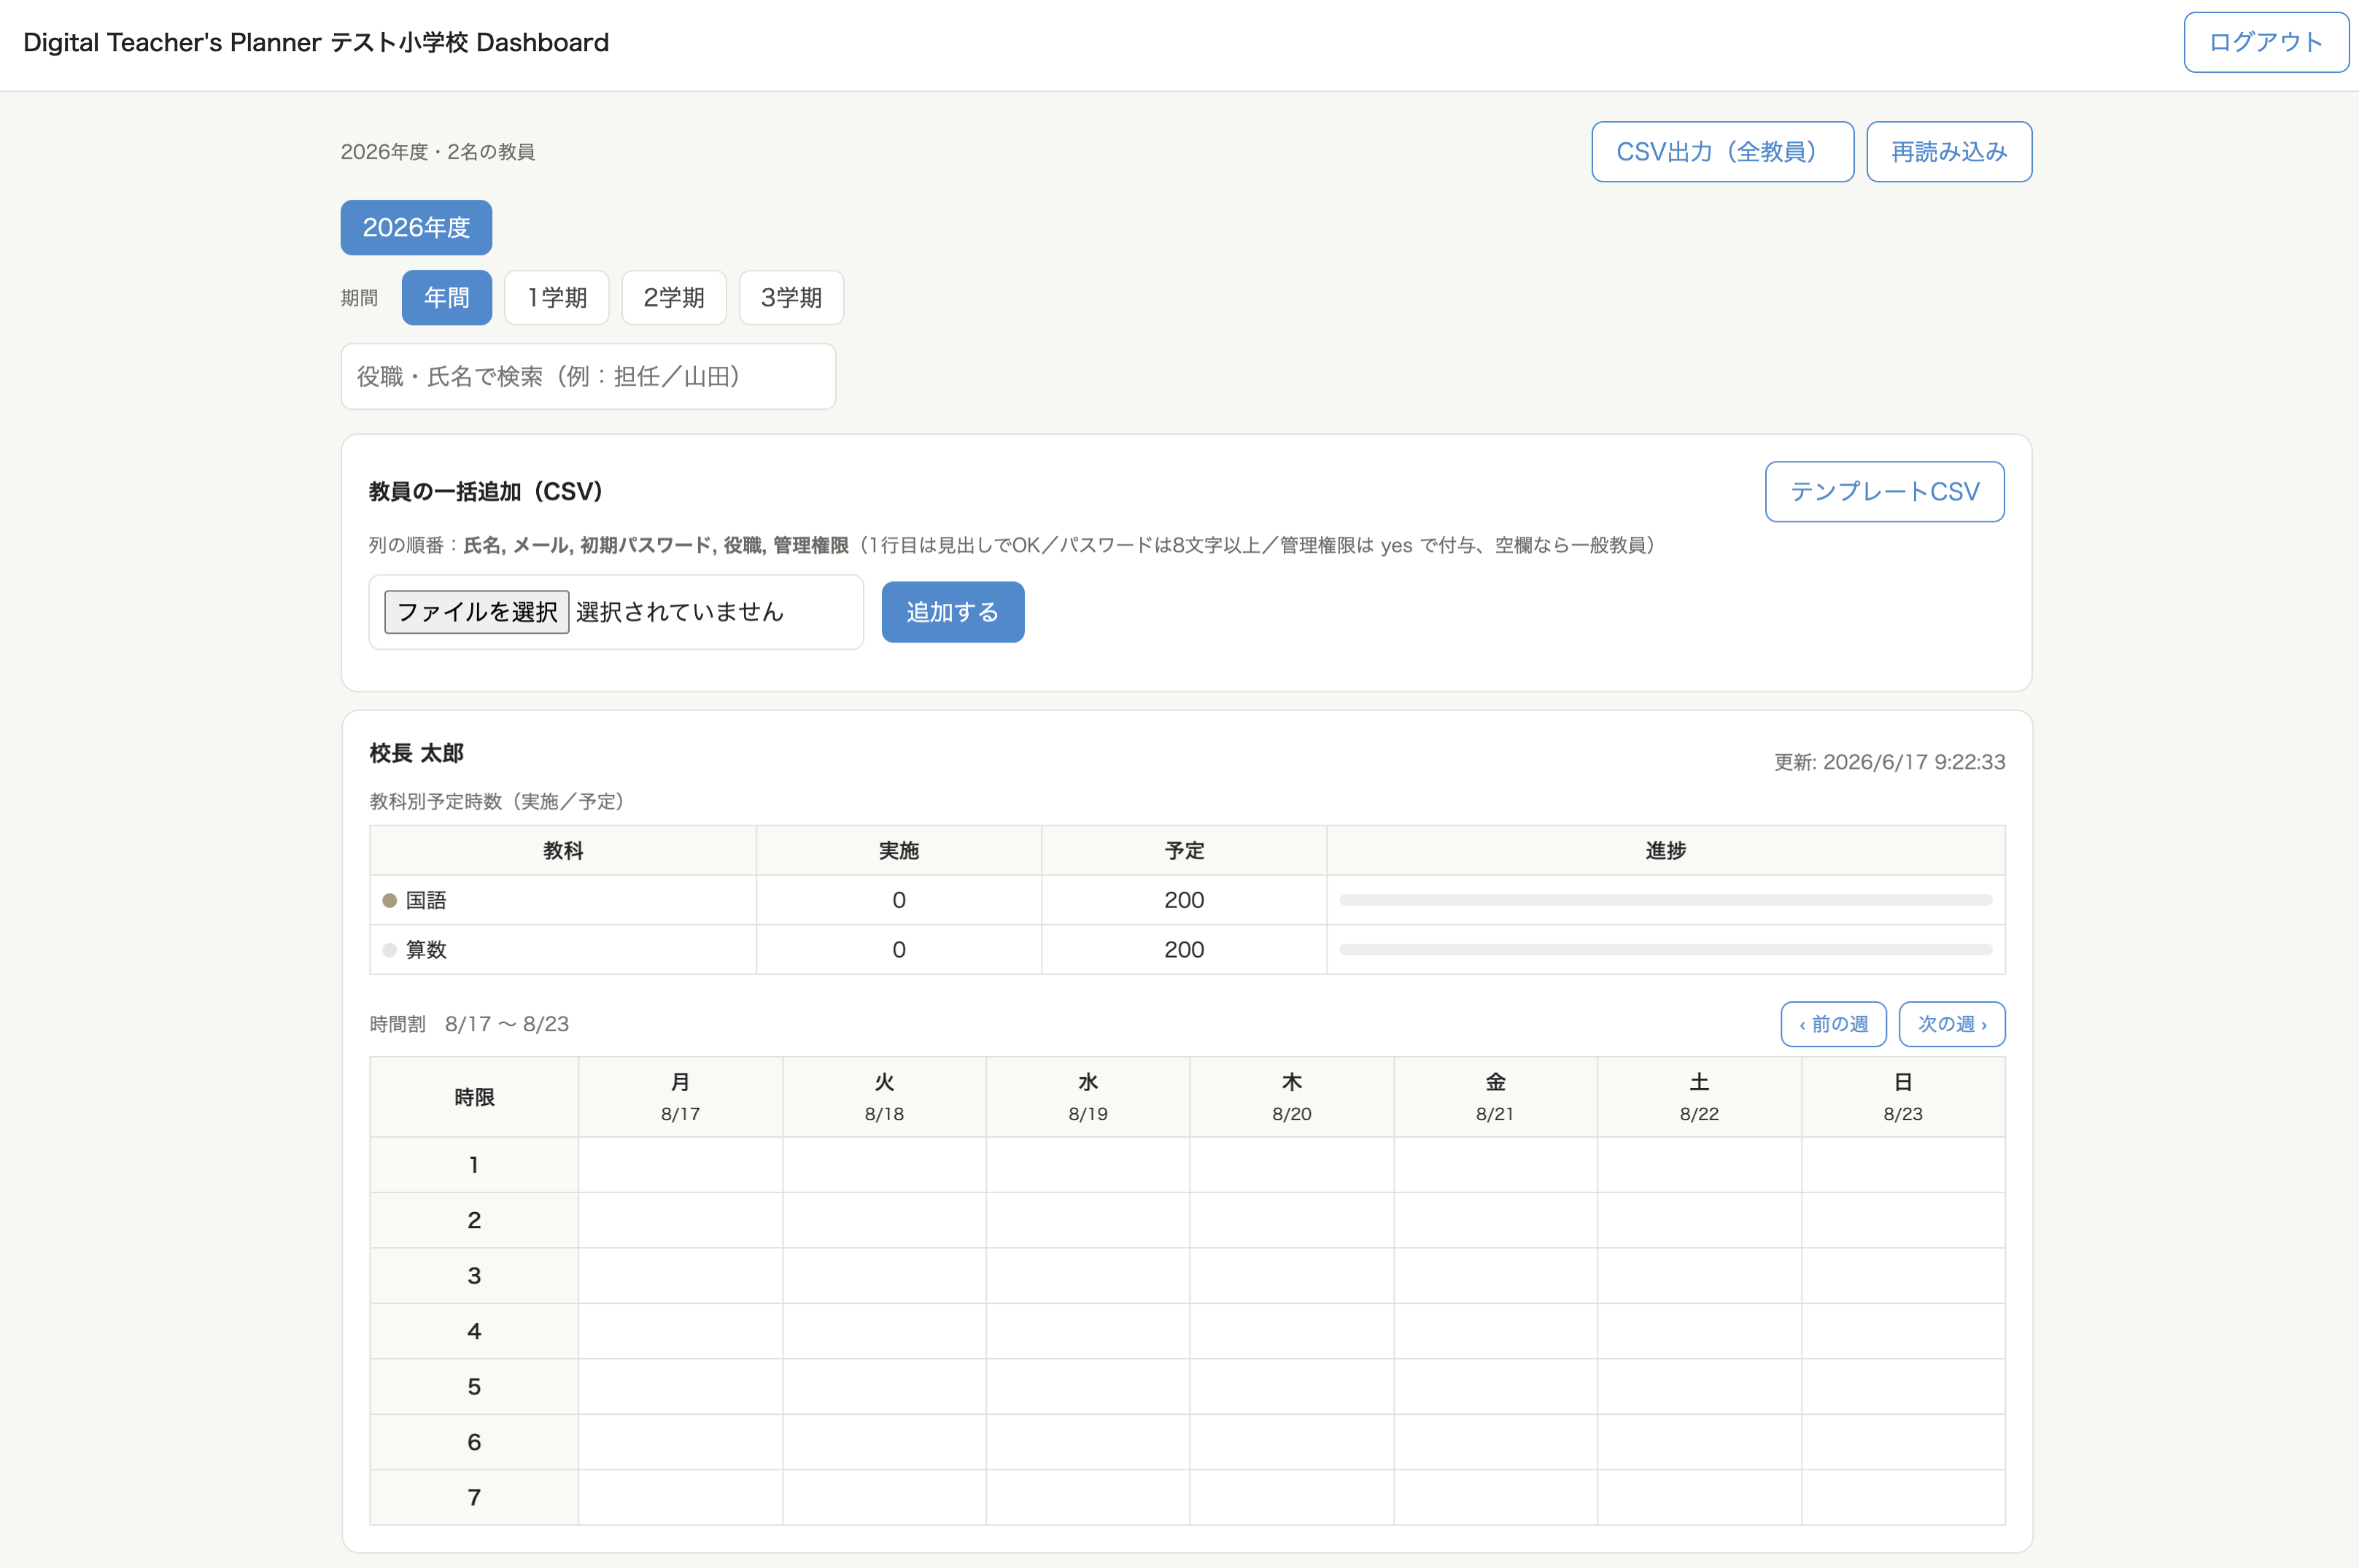Screen dimensions: 2359x1568
Task: Click the 教科別予定時数（実施／予定）label
Action: point(497,801)
